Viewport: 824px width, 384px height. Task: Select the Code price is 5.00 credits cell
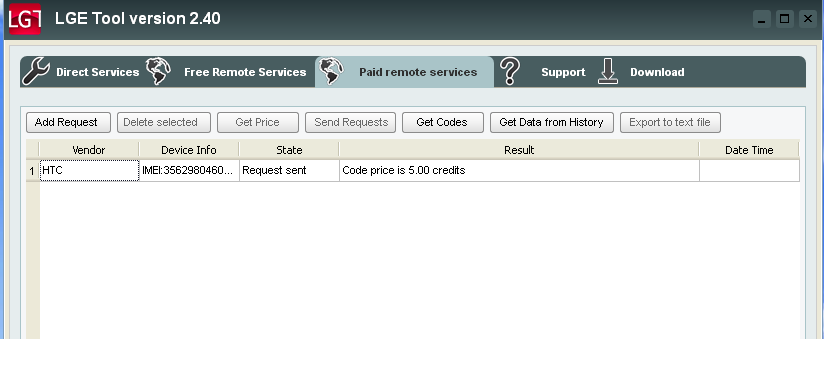(x=519, y=171)
